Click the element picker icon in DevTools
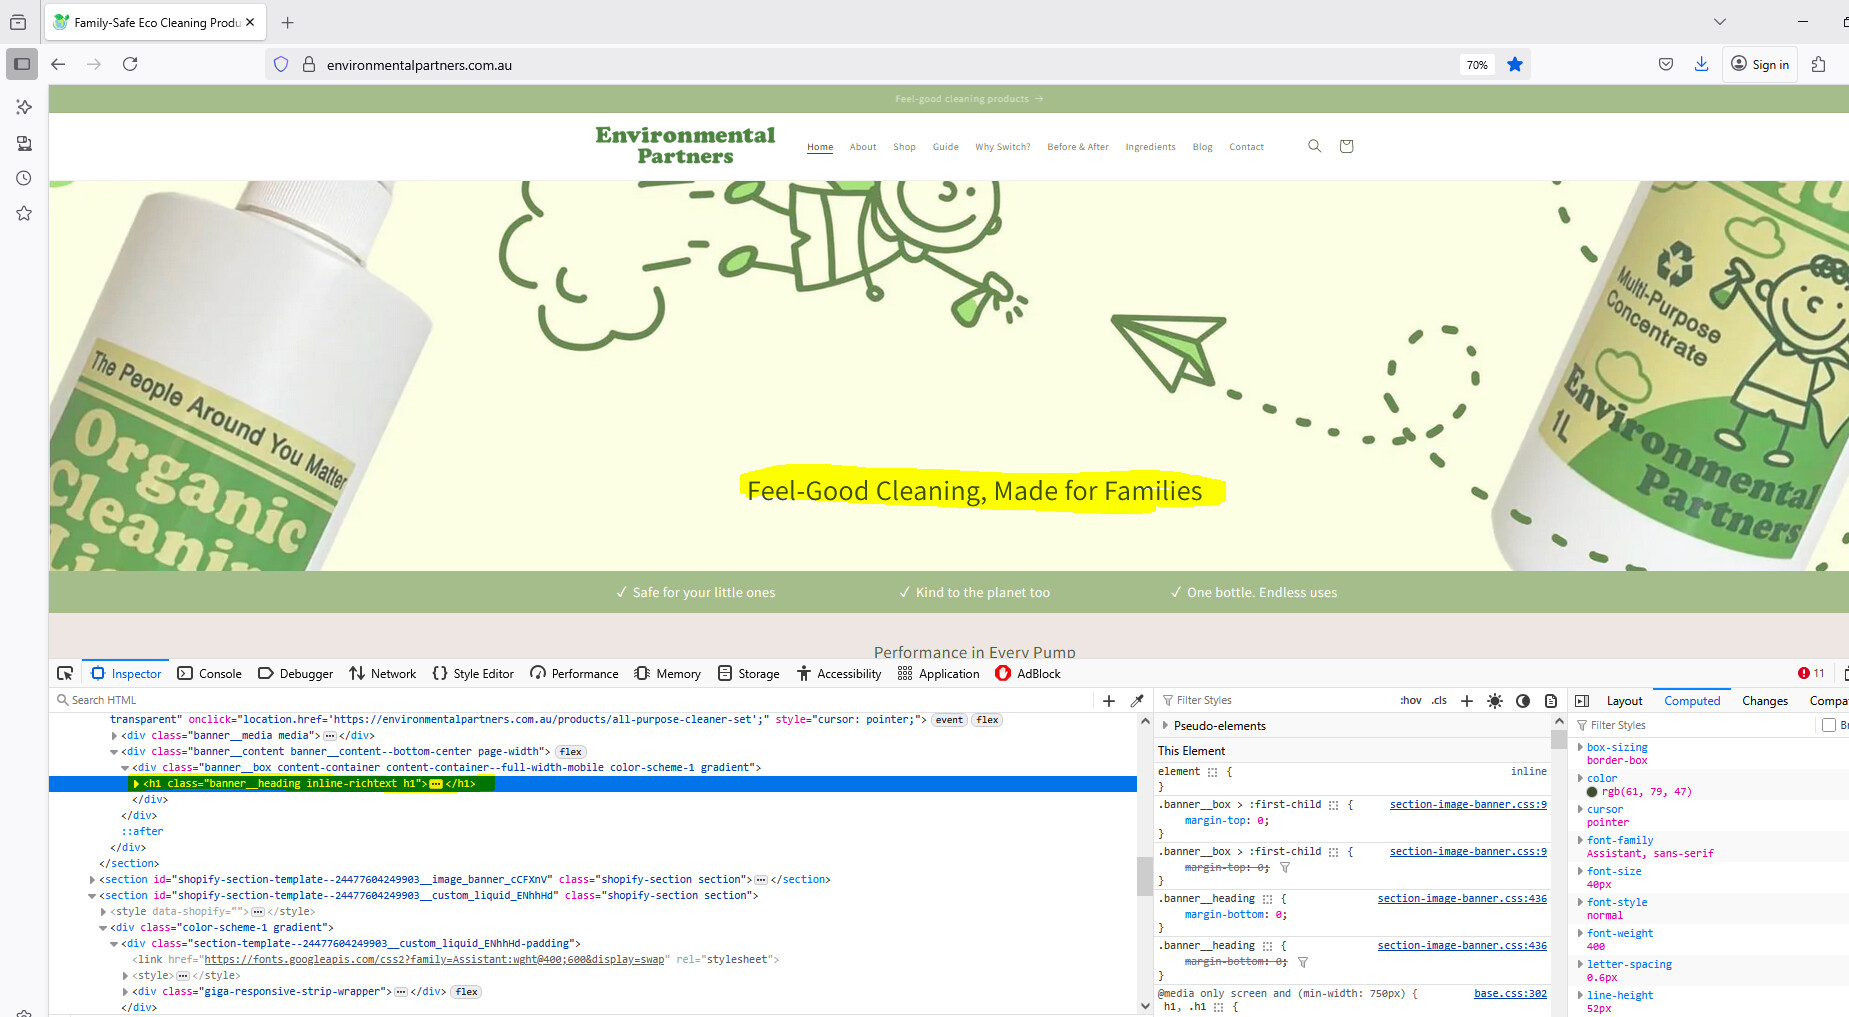Viewport: 1849px width, 1017px height. [x=65, y=674]
